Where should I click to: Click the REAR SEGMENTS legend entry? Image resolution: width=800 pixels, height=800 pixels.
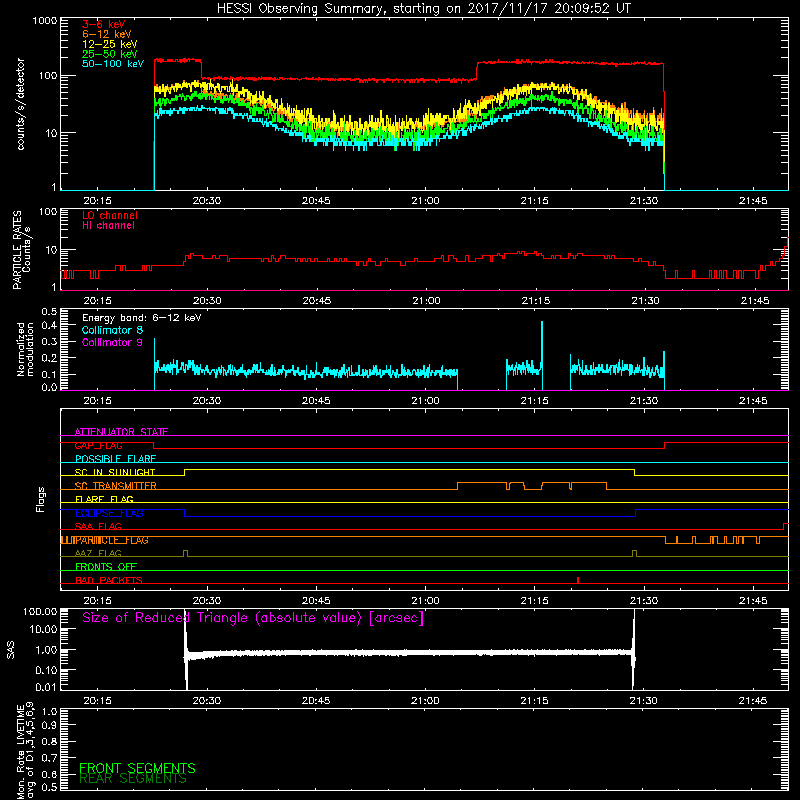click(133, 779)
